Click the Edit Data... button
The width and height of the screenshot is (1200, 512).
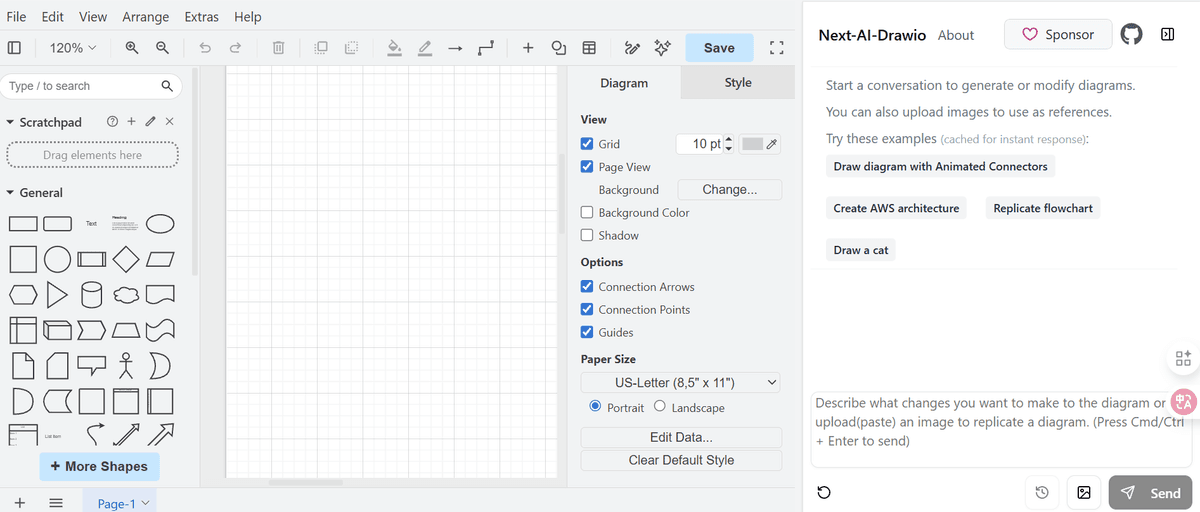point(681,437)
